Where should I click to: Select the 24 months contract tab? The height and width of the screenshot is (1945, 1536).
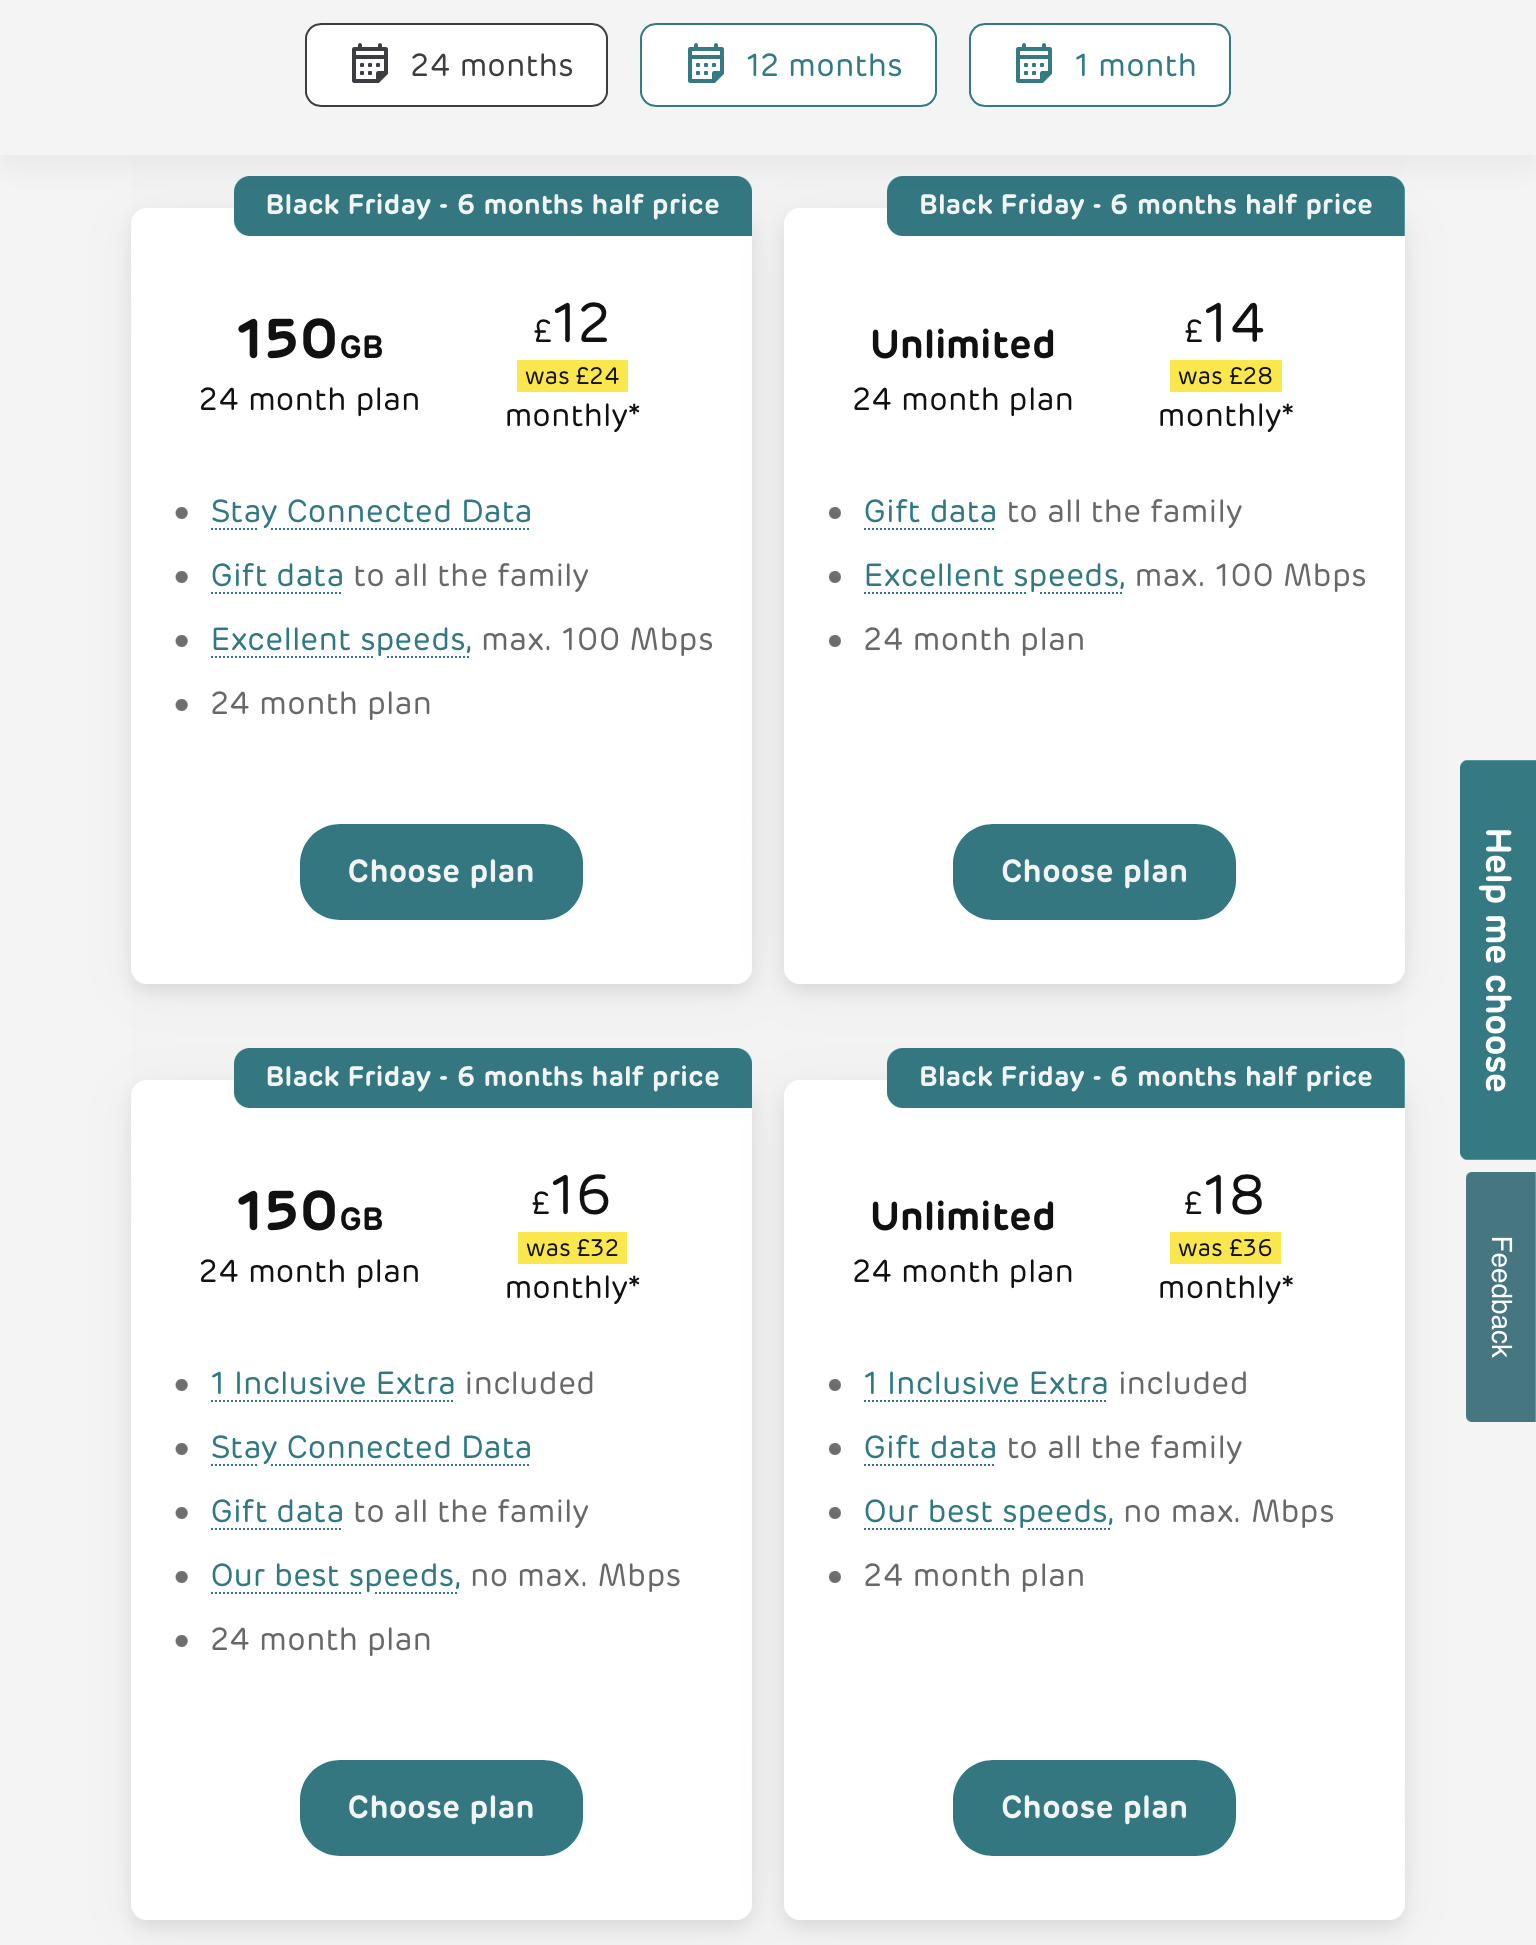click(x=456, y=65)
